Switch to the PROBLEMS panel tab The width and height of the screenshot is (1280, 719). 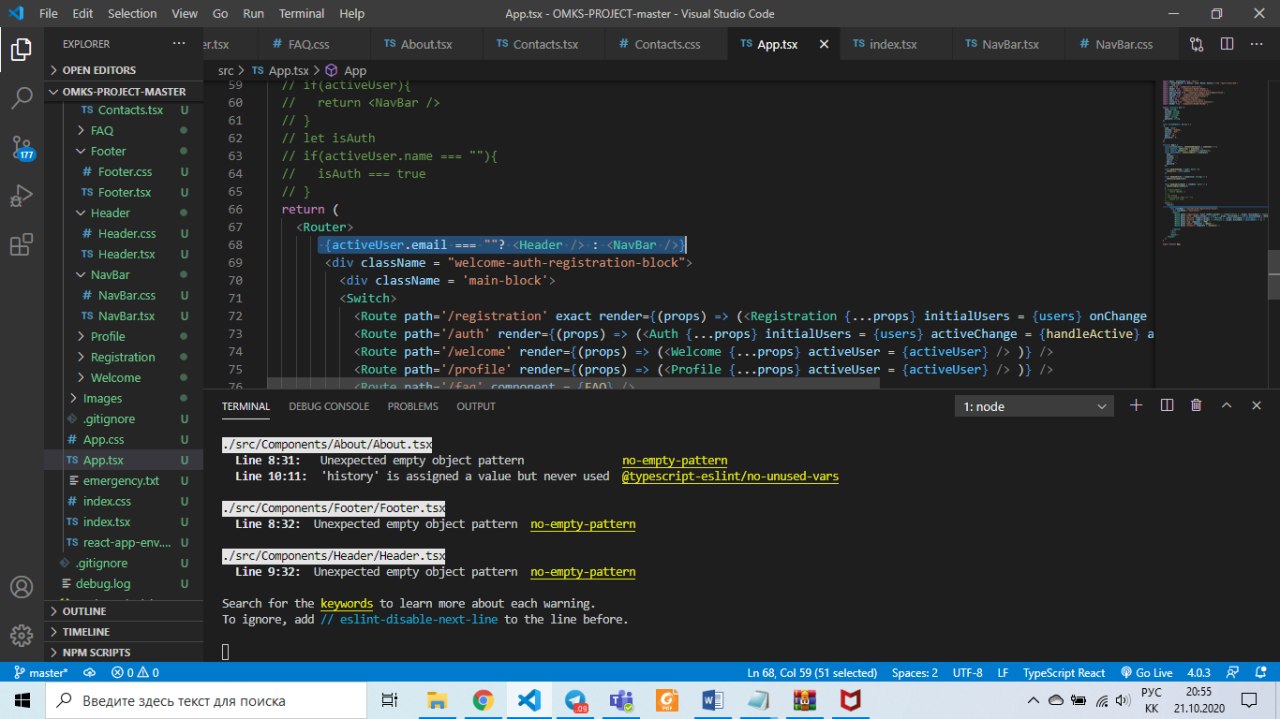click(x=413, y=406)
